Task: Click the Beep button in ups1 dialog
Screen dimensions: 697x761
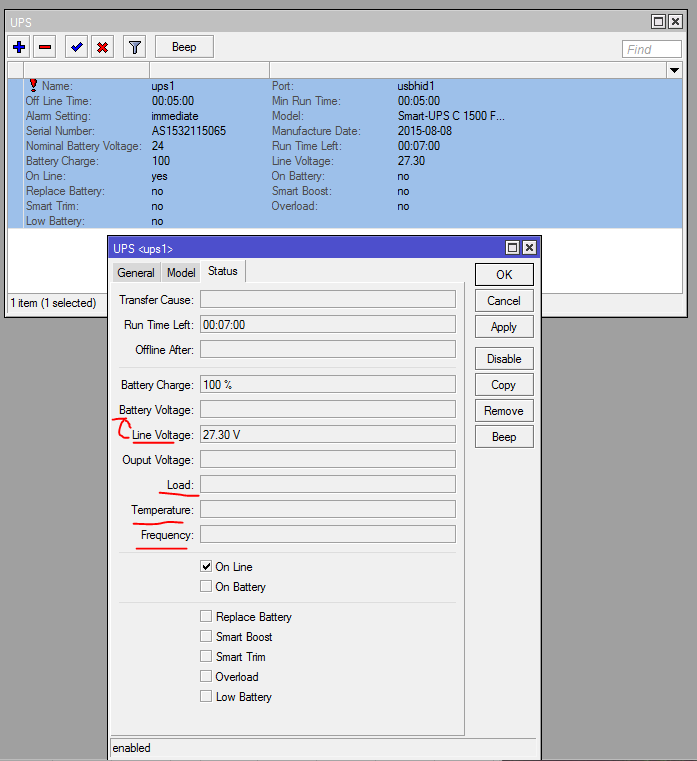Action: [504, 437]
